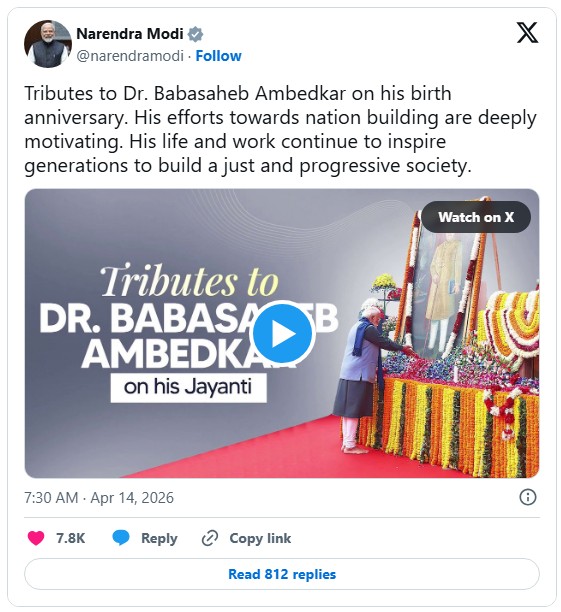Open the @narendramodi handle link

pyautogui.click(x=130, y=56)
